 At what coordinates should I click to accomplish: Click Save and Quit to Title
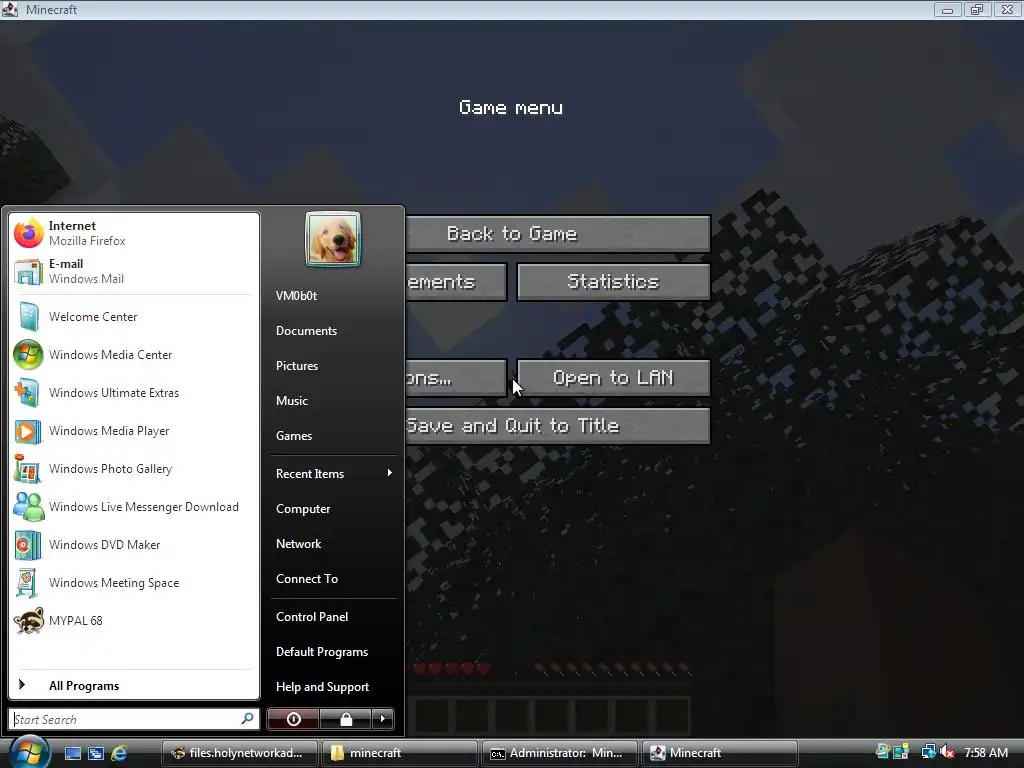tap(557, 426)
